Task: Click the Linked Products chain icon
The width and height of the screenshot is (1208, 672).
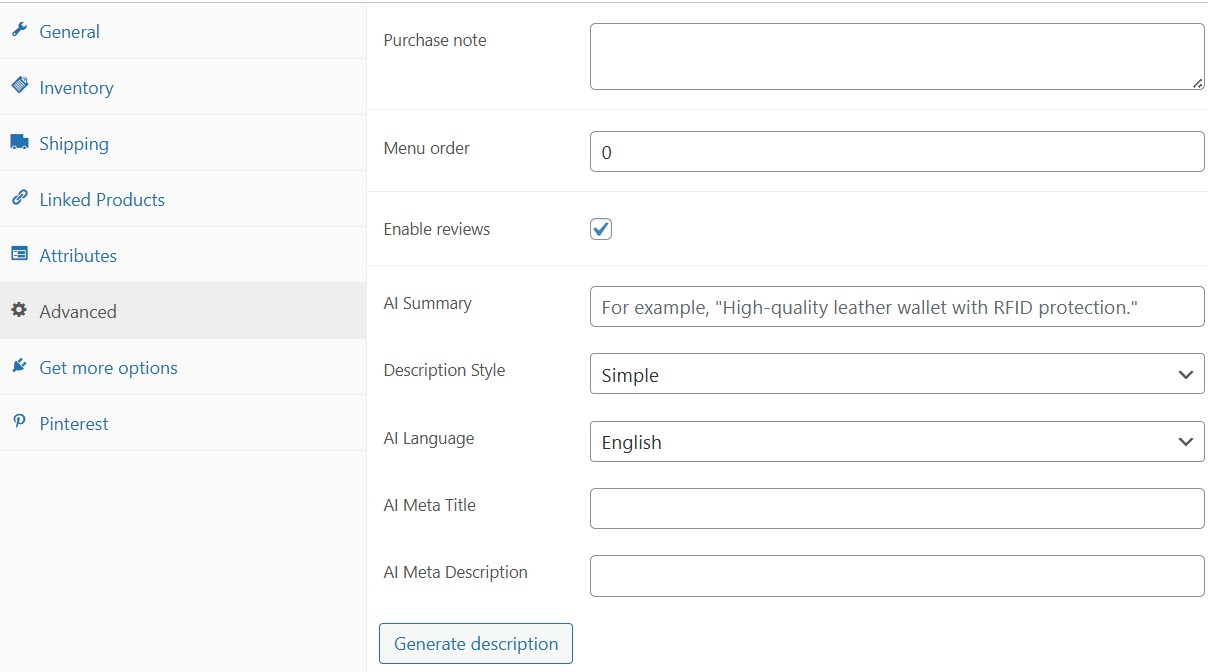Action: click(x=19, y=198)
